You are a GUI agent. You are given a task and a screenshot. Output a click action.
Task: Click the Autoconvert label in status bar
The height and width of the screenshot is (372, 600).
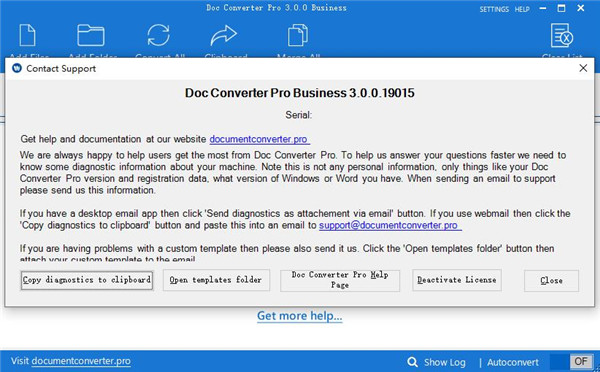(x=513, y=362)
